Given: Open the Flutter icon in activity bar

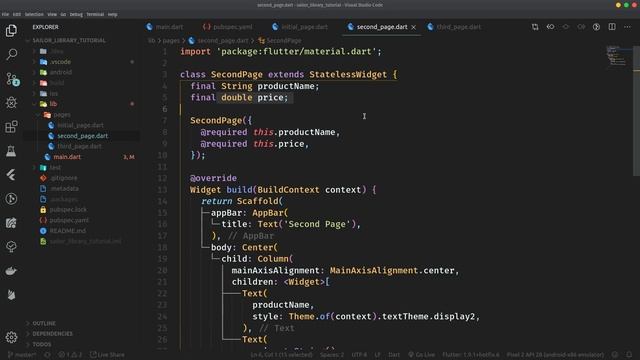Looking at the screenshot, I should [x=11, y=175].
